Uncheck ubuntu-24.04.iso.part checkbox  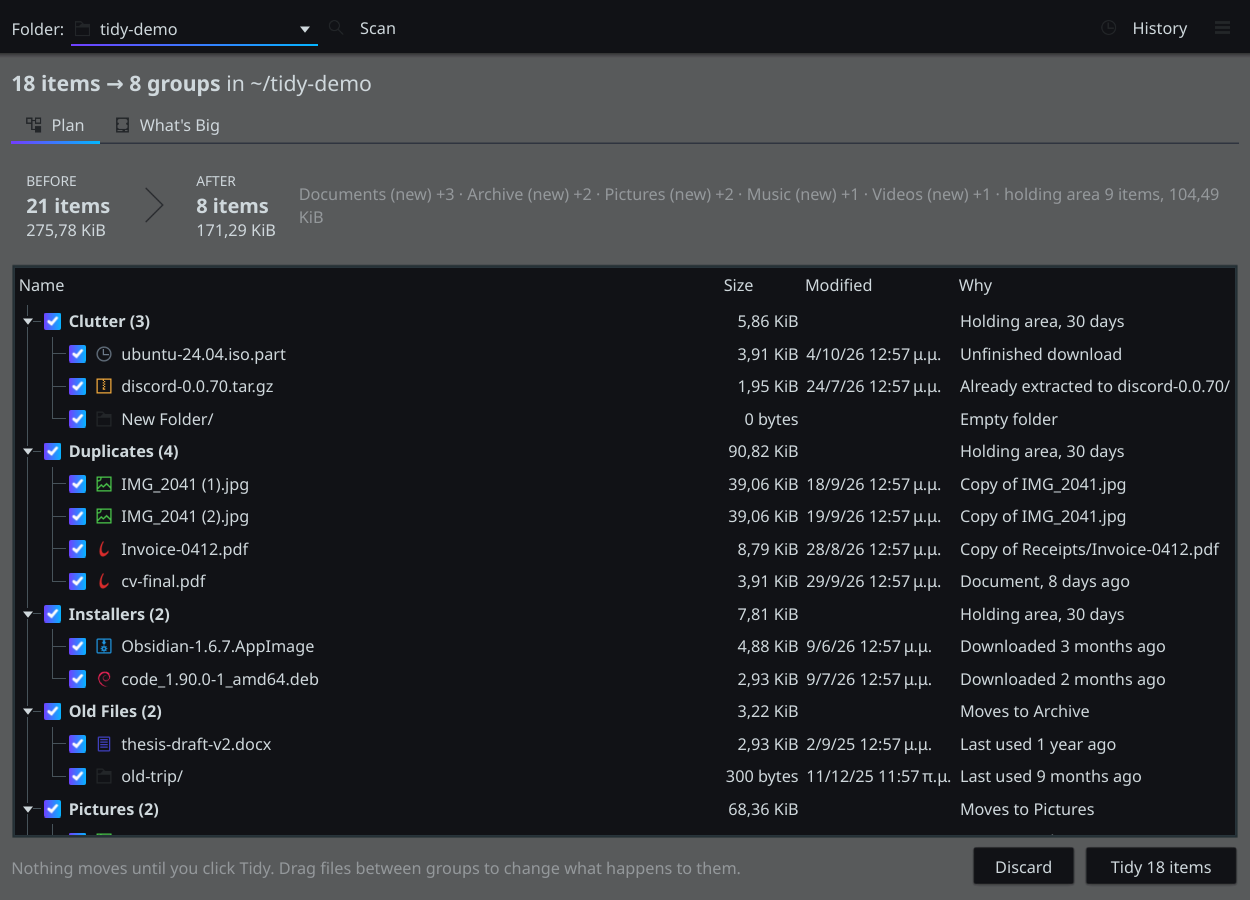[x=78, y=354]
